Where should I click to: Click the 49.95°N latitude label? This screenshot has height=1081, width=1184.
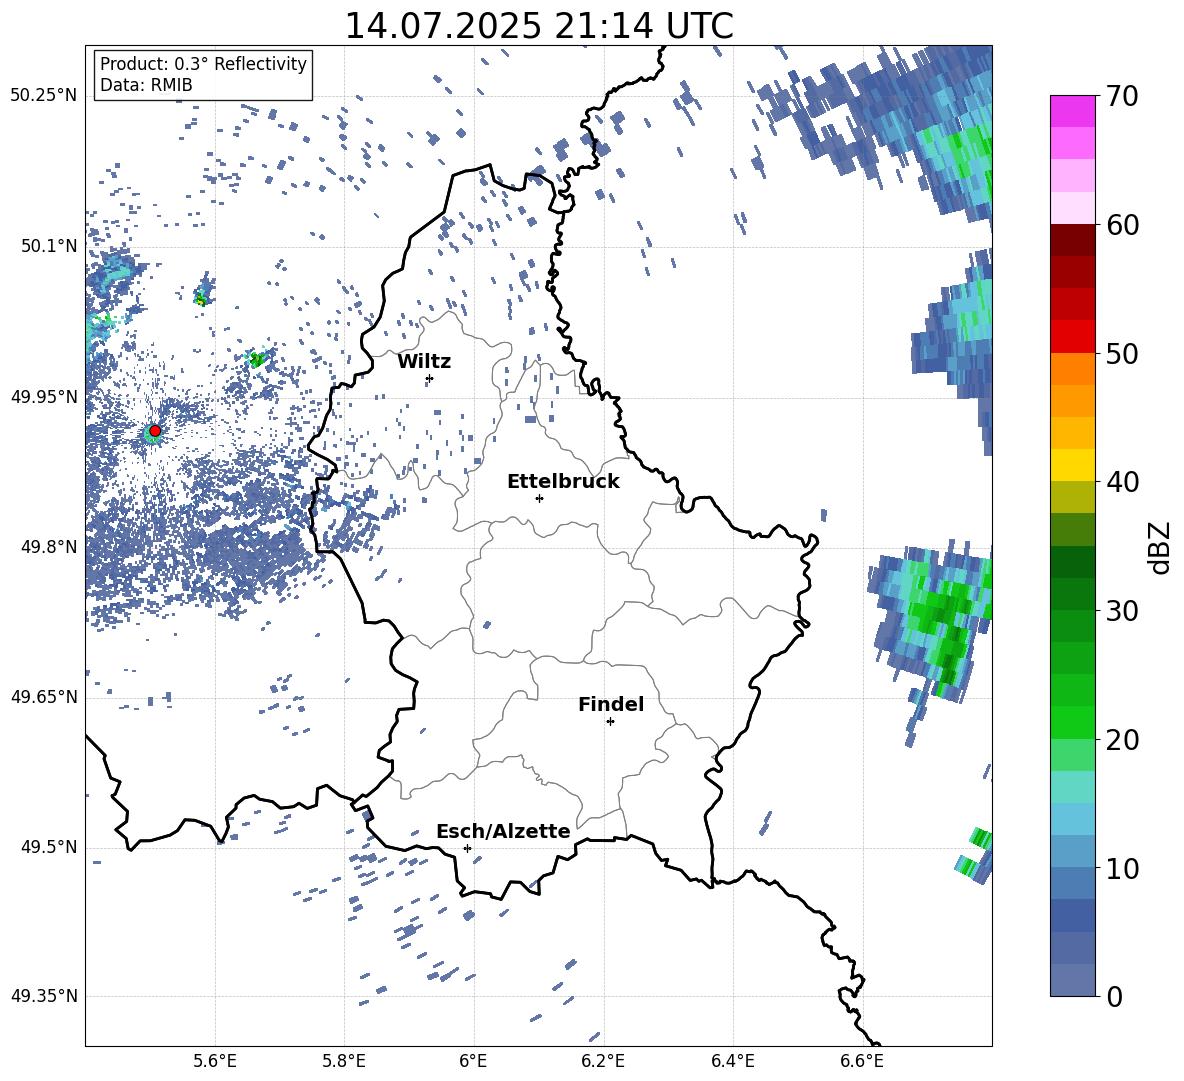click(44, 396)
